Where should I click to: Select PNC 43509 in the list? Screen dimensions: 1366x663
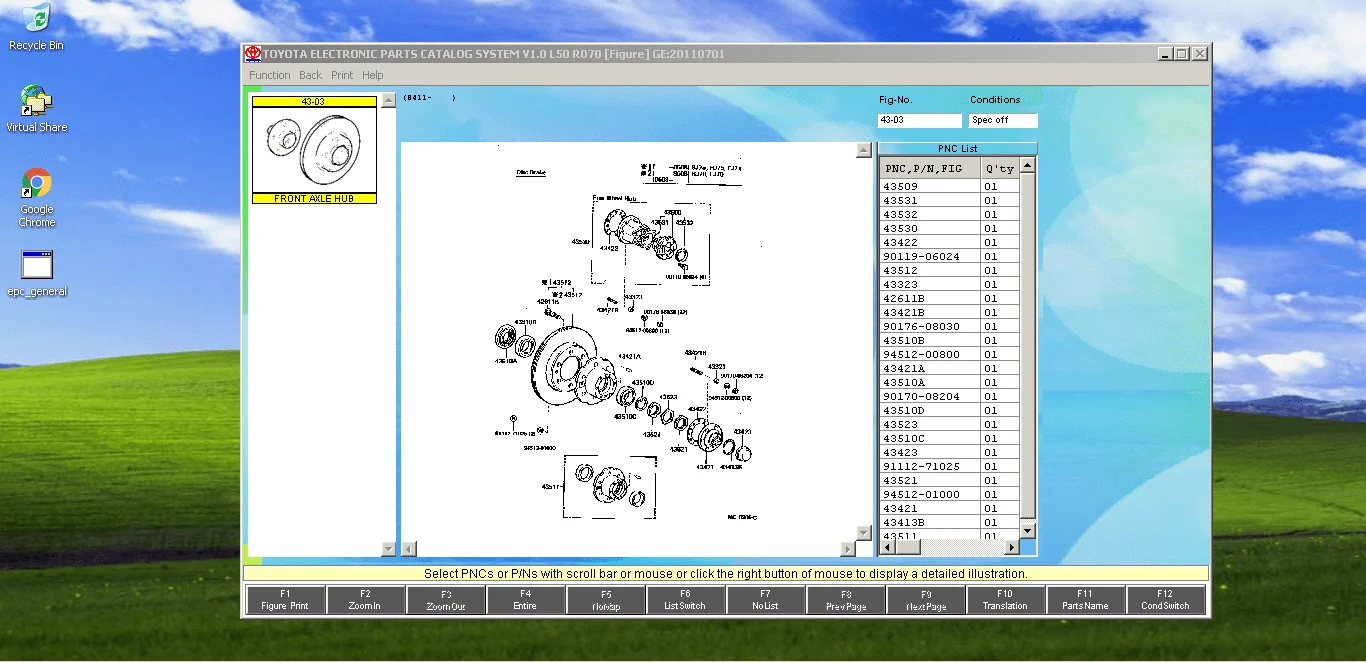930,186
